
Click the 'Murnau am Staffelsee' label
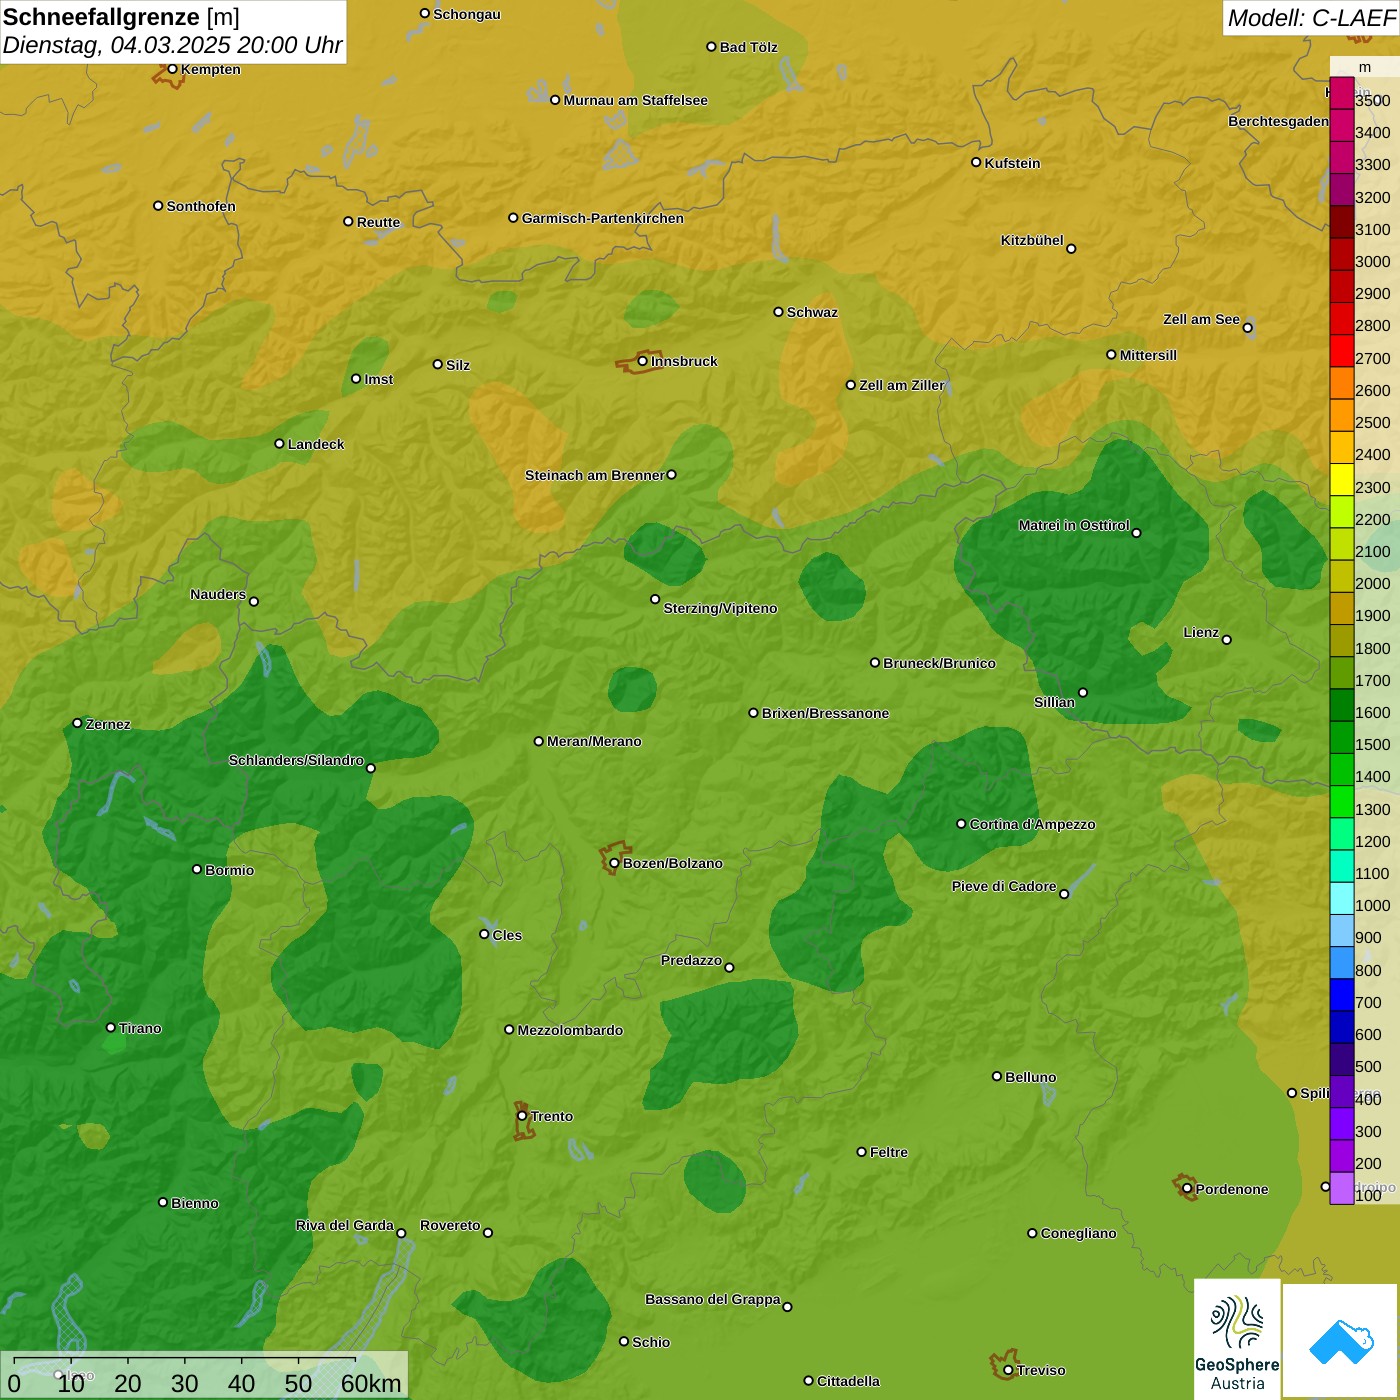click(635, 100)
